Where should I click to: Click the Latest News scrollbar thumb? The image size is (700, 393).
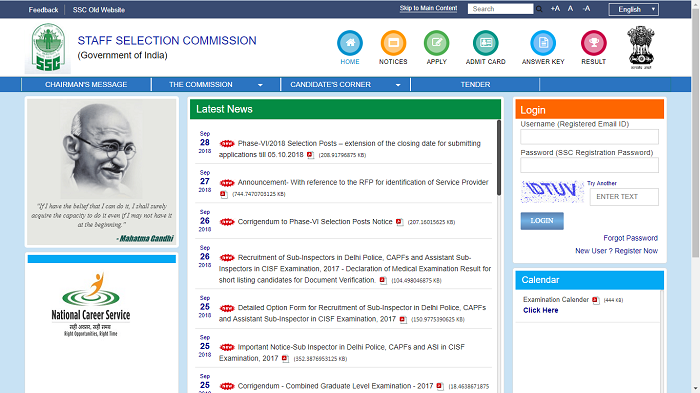pyautogui.click(x=499, y=158)
